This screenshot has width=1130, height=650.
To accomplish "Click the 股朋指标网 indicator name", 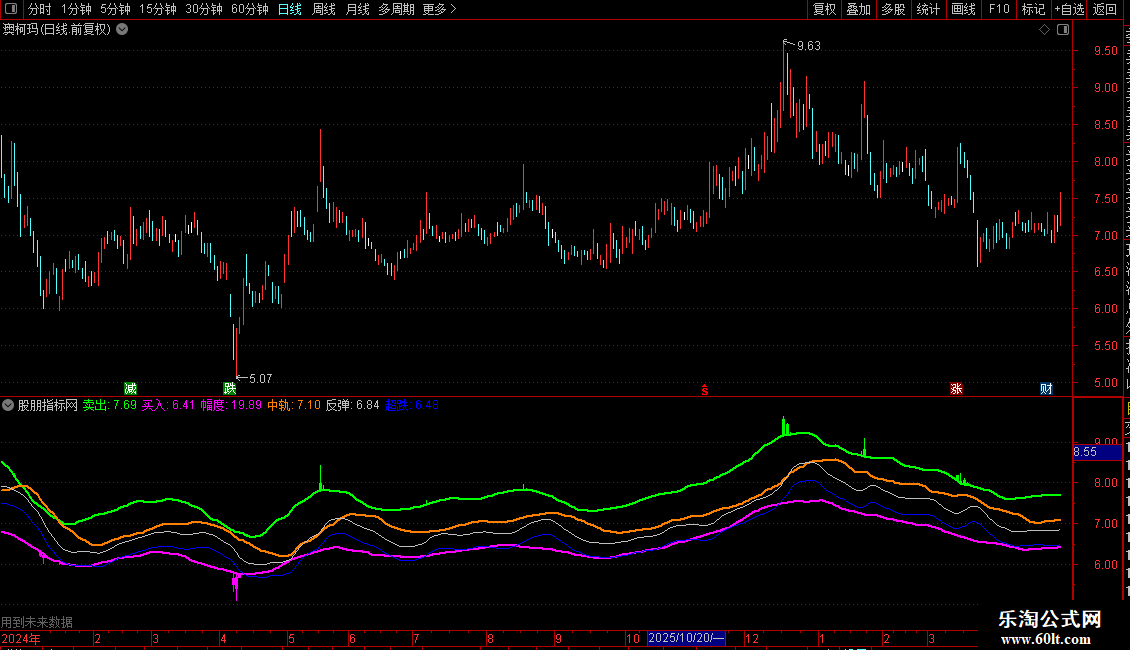I will [48, 406].
